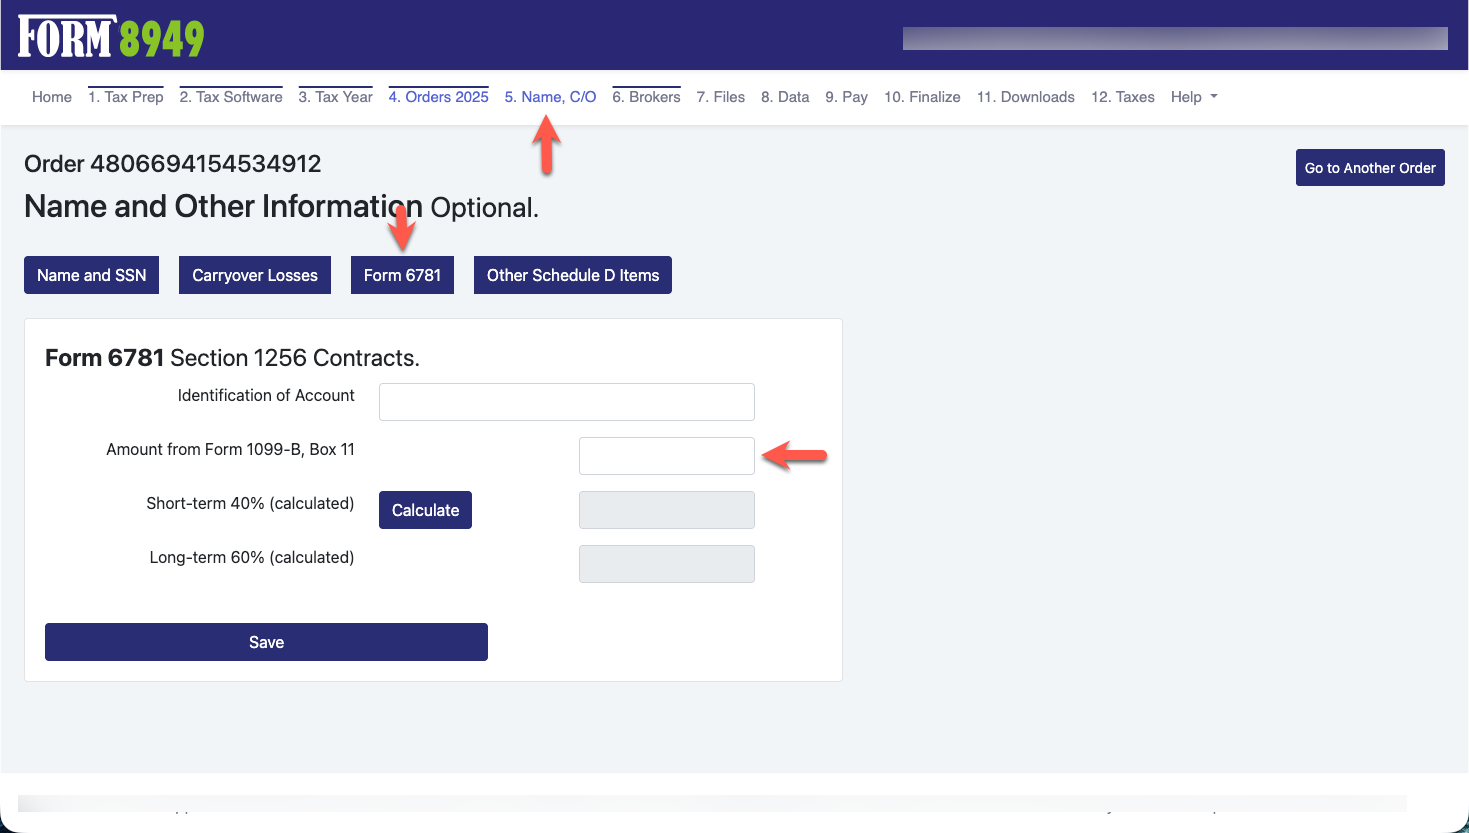The image size is (1469, 833).
Task: Open the Carryover Losses section
Action: [x=255, y=275]
